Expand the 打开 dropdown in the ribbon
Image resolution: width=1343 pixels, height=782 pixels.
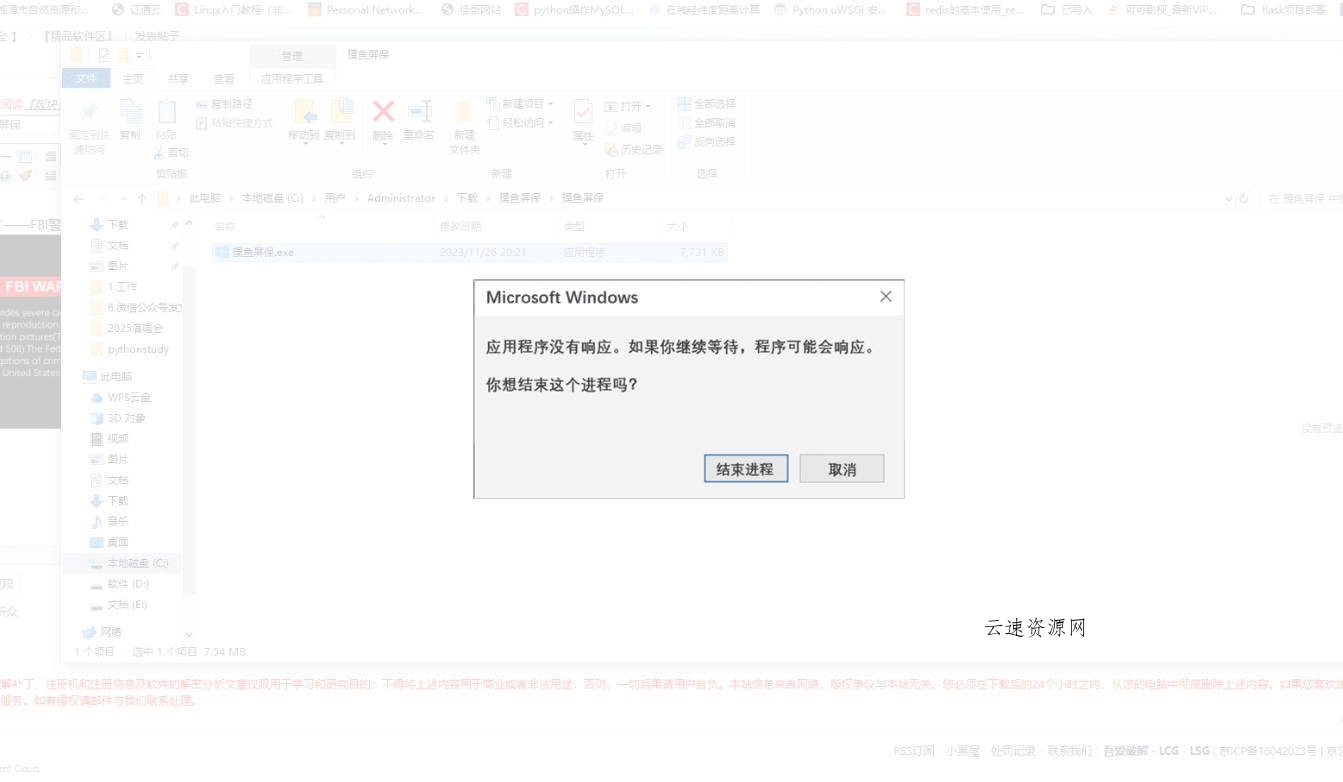648,106
